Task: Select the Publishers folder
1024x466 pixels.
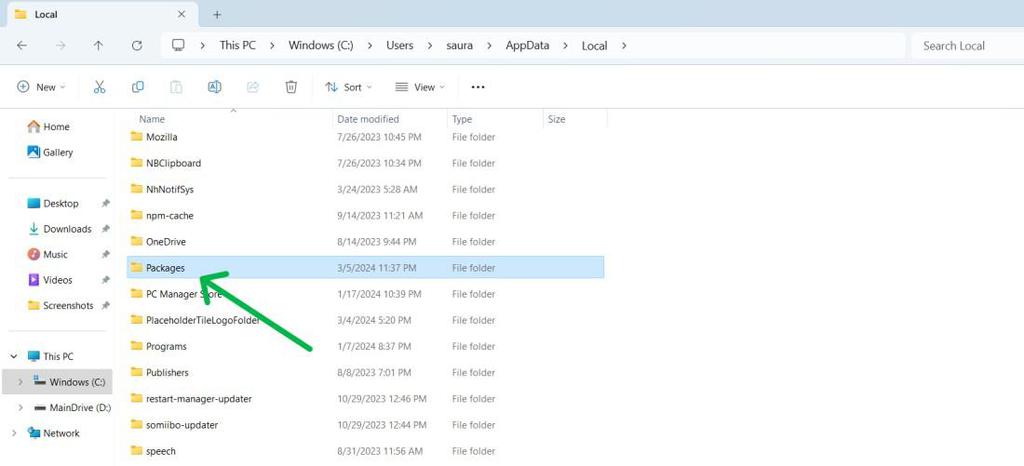Action: click(366, 373)
